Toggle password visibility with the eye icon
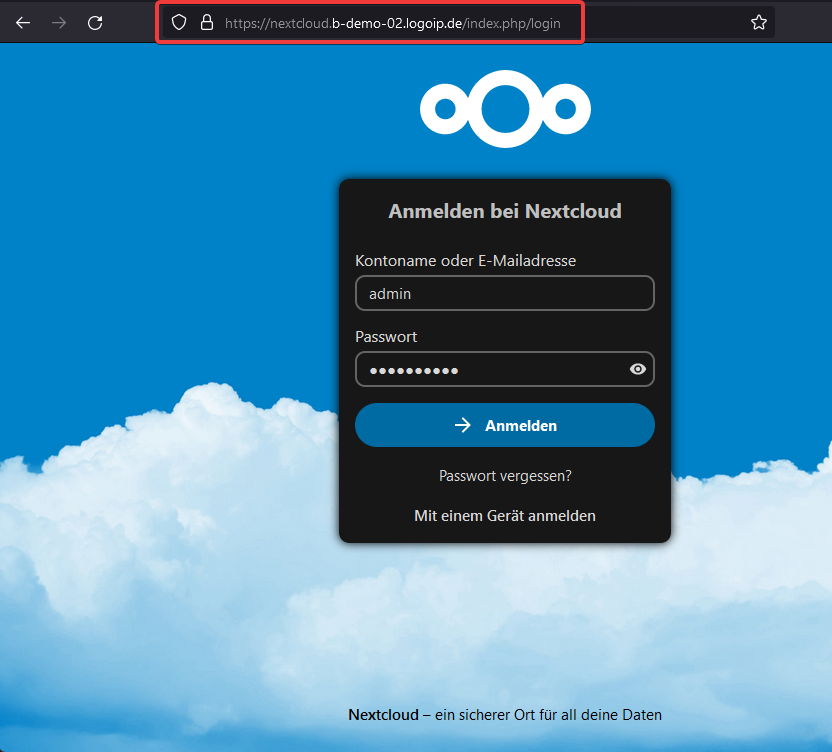 tap(638, 369)
